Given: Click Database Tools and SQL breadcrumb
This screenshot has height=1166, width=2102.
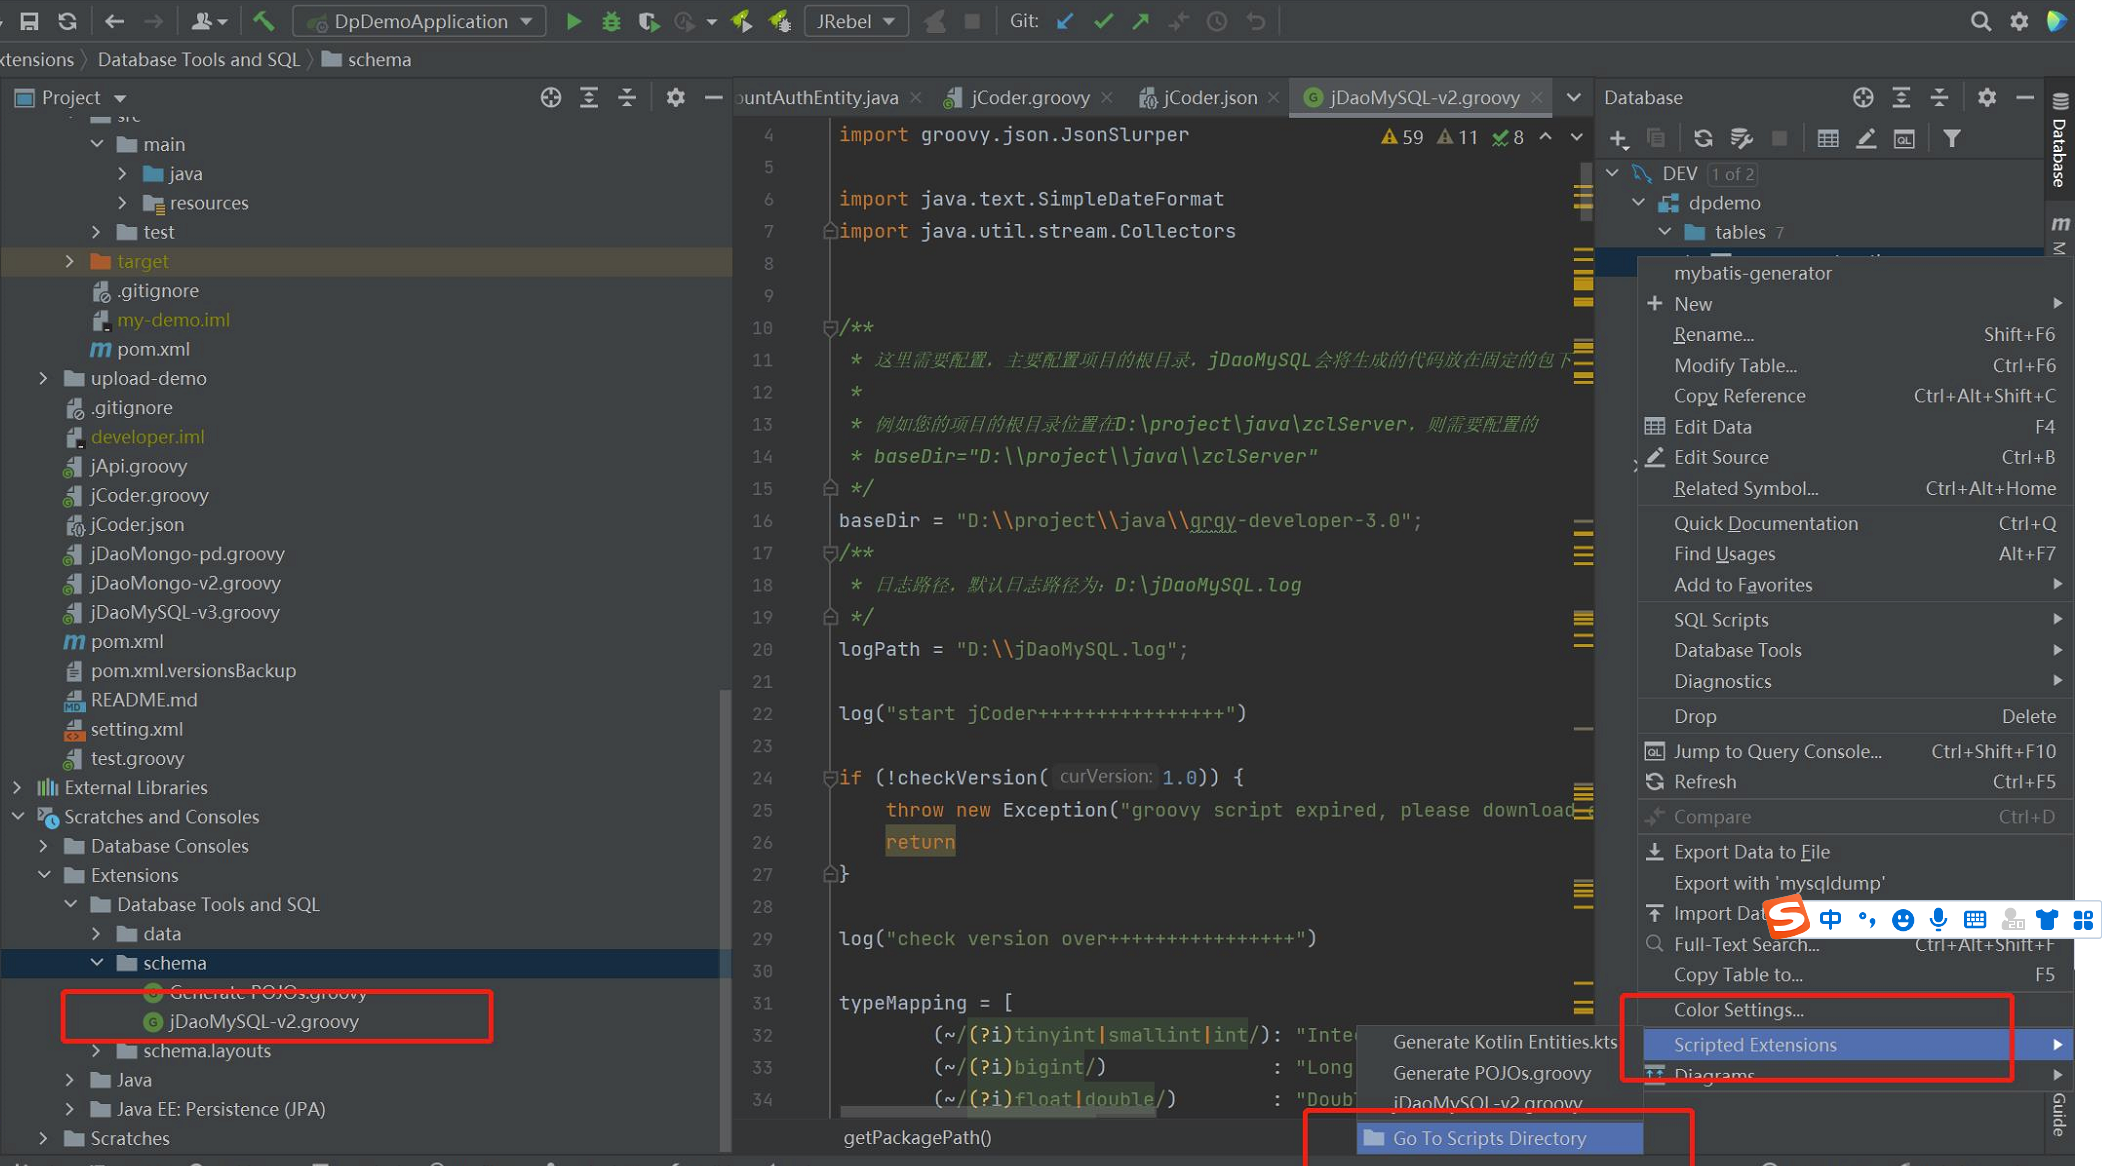Looking at the screenshot, I should pos(199,60).
